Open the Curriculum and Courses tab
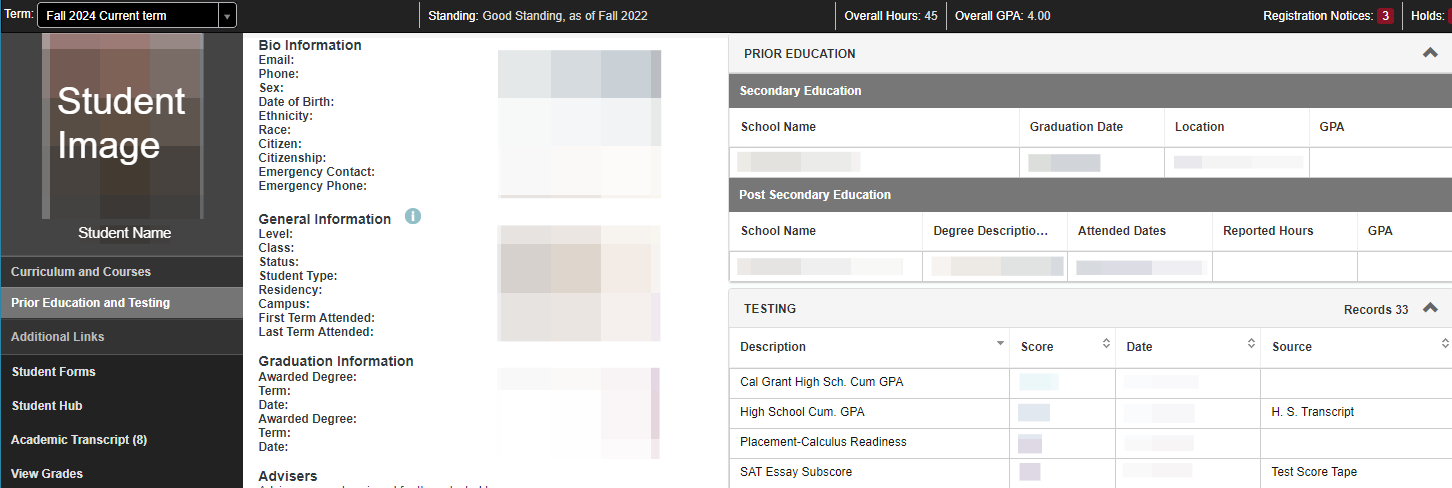1452x488 pixels. 121,272
